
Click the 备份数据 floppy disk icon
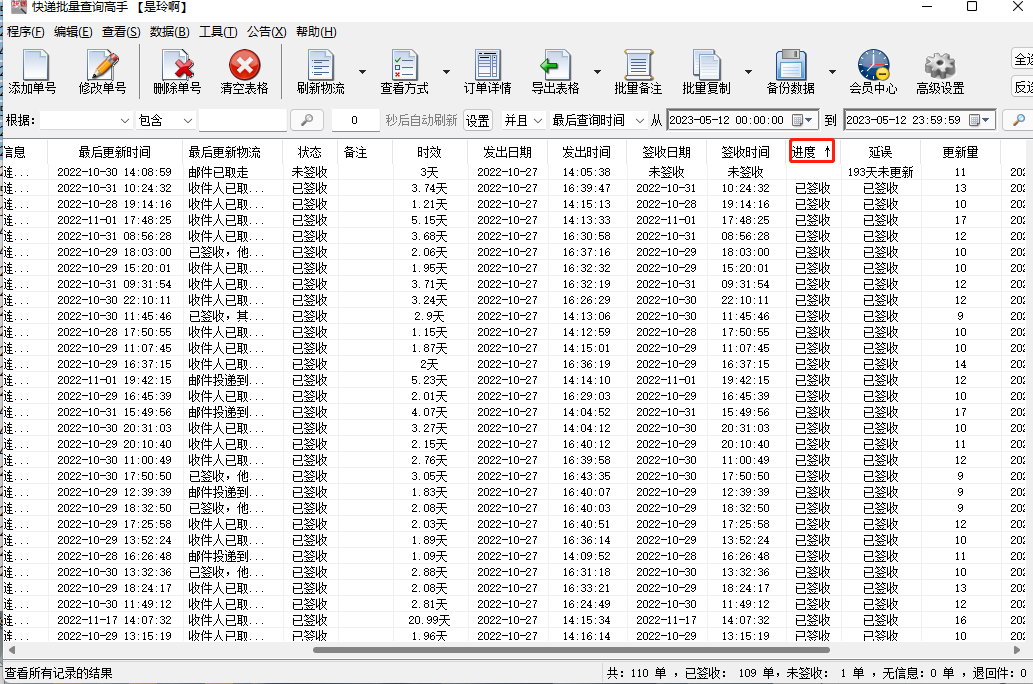791,66
